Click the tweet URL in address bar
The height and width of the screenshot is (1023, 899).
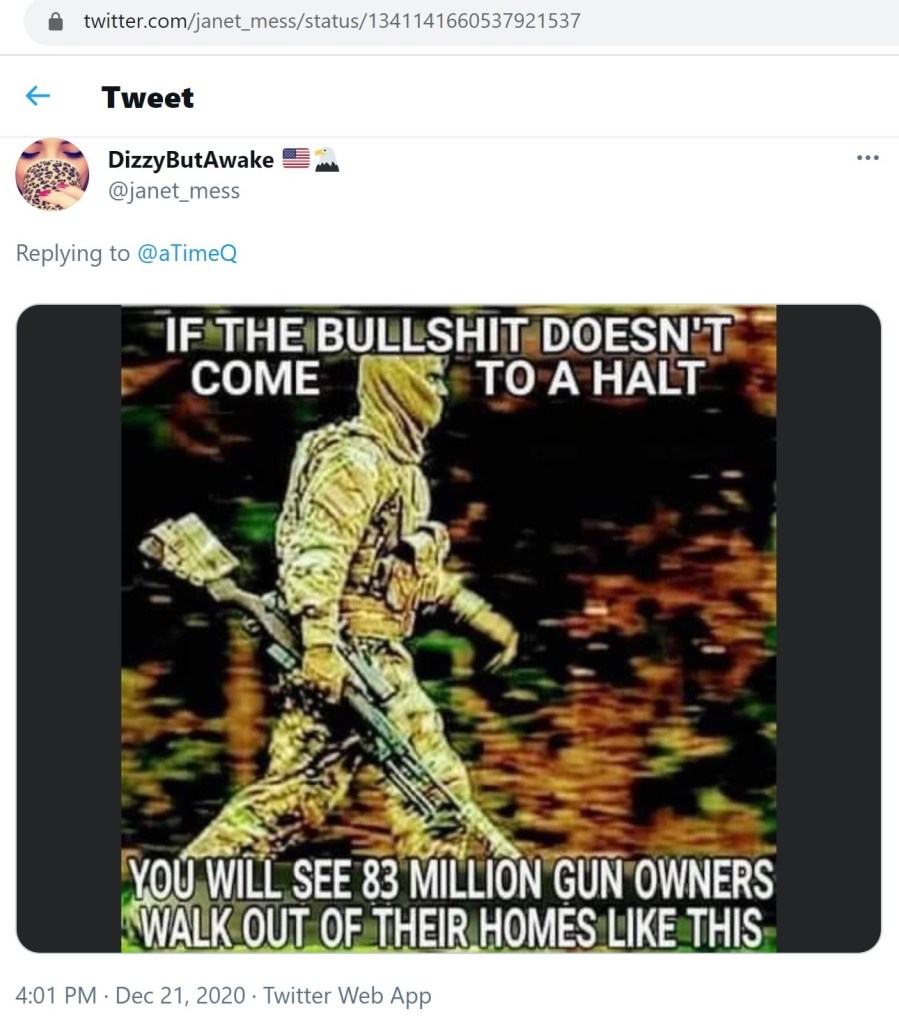click(331, 22)
